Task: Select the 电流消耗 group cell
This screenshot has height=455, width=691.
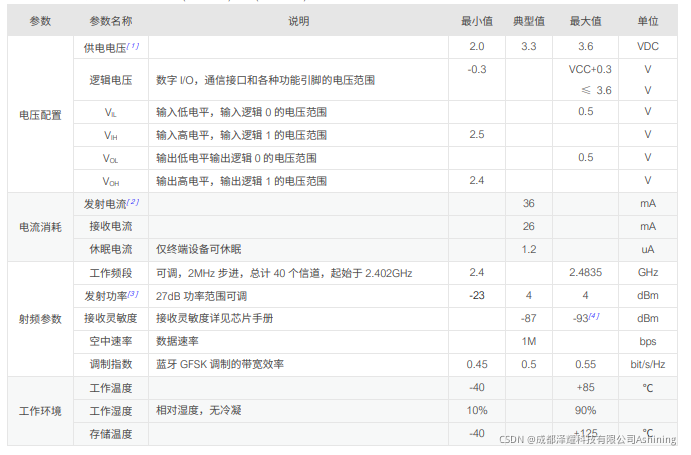Action: (40, 227)
